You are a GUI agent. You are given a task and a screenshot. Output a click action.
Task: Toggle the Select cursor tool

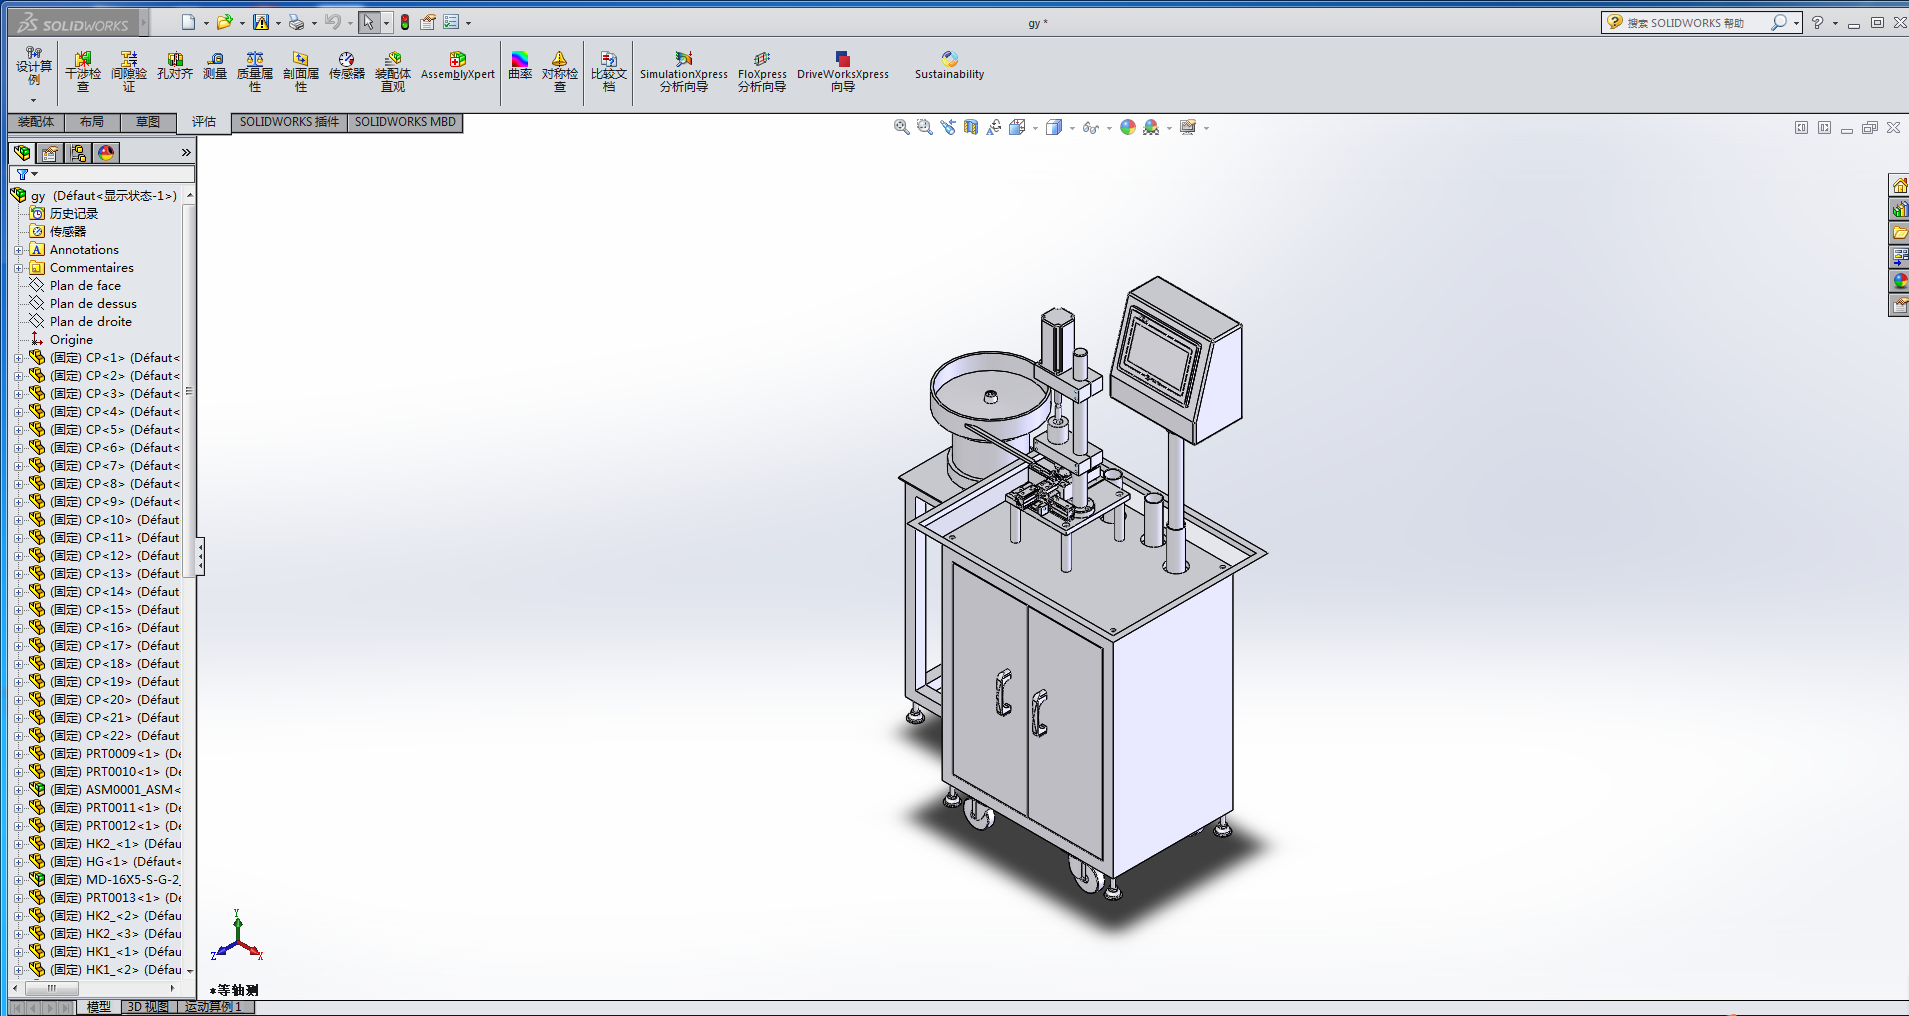point(368,22)
